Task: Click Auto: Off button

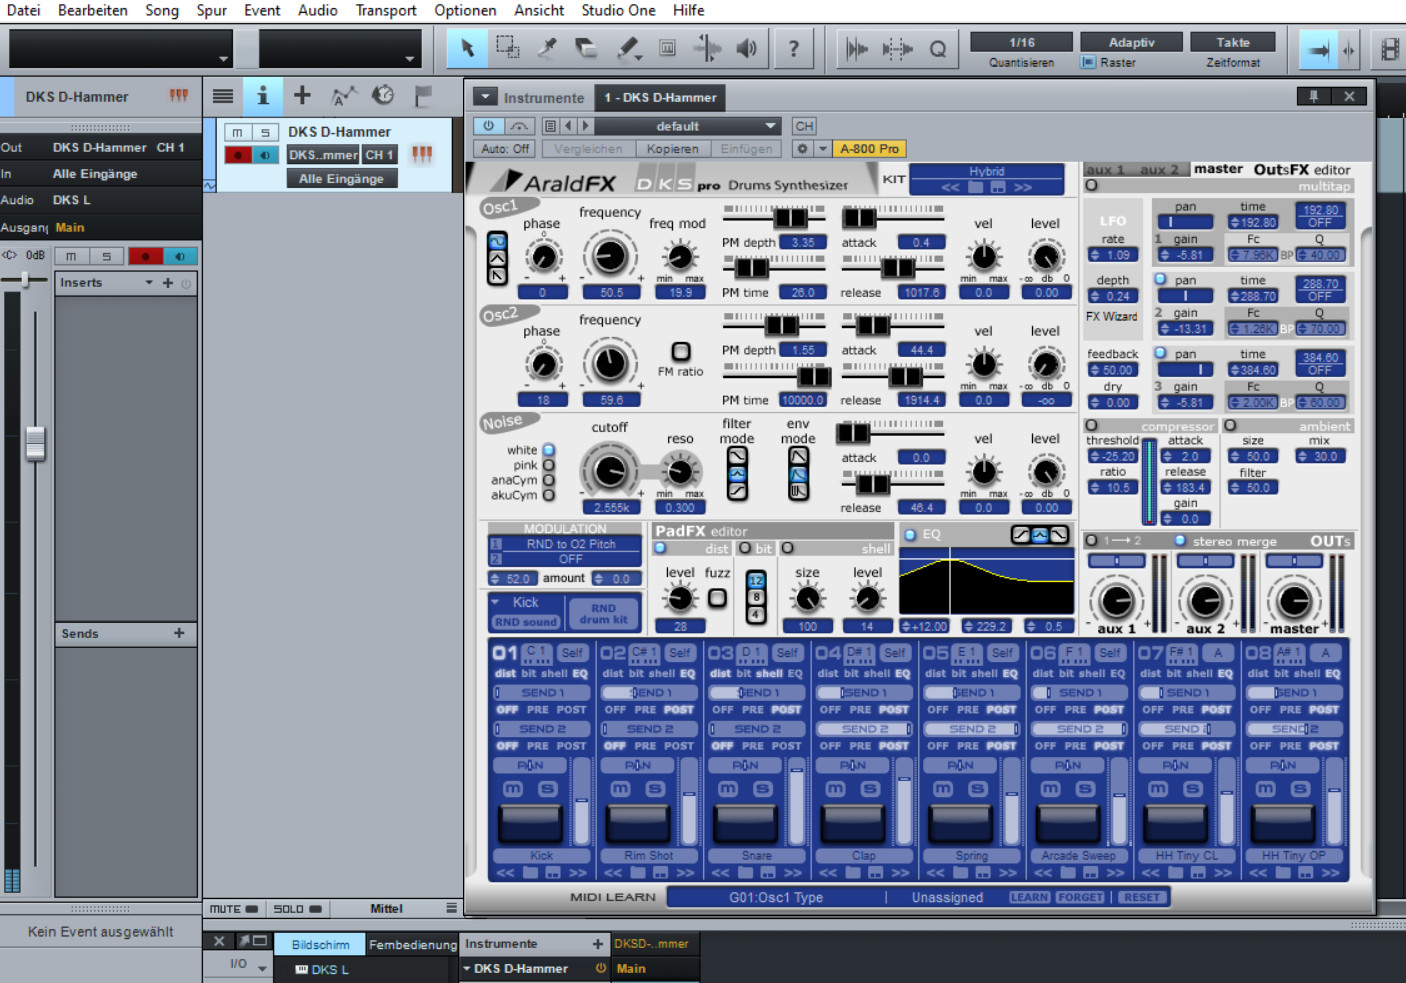Action: (x=505, y=149)
